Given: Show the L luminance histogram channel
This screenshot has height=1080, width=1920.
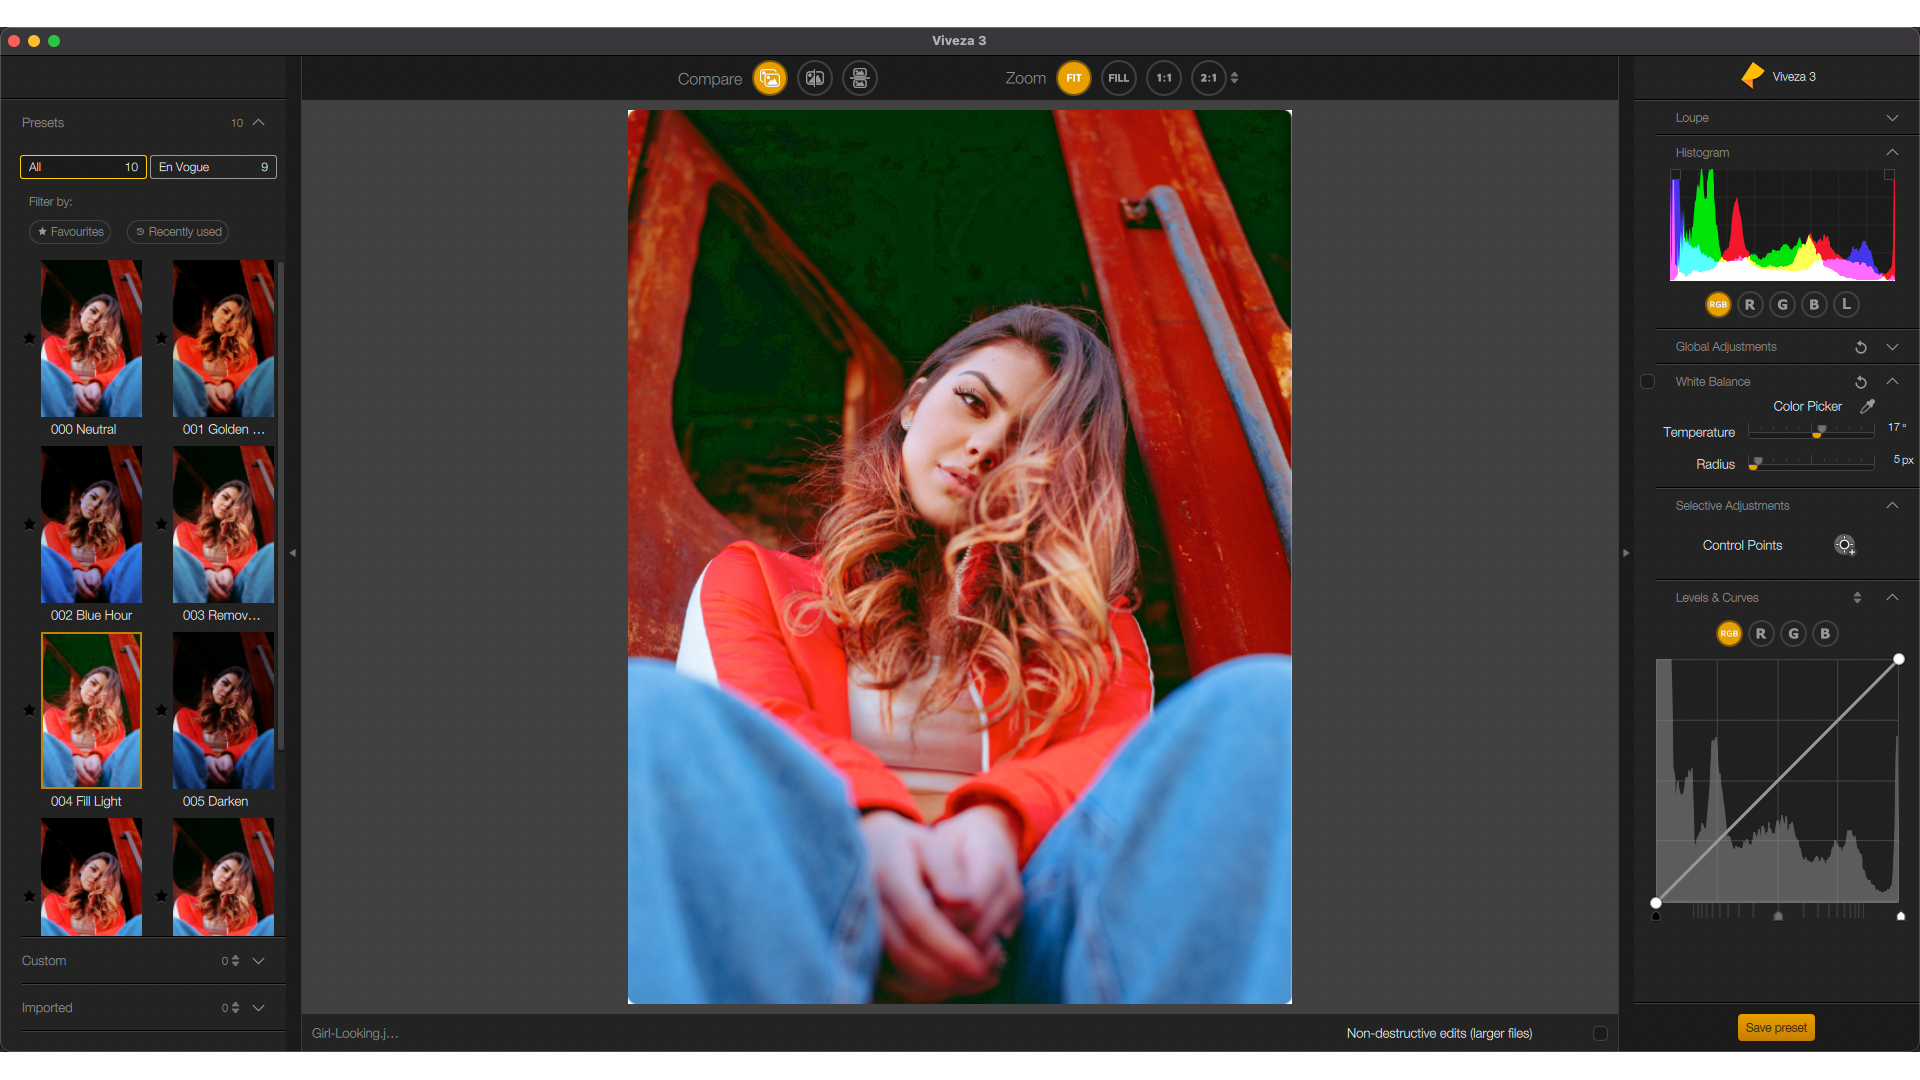Looking at the screenshot, I should pos(1846,304).
